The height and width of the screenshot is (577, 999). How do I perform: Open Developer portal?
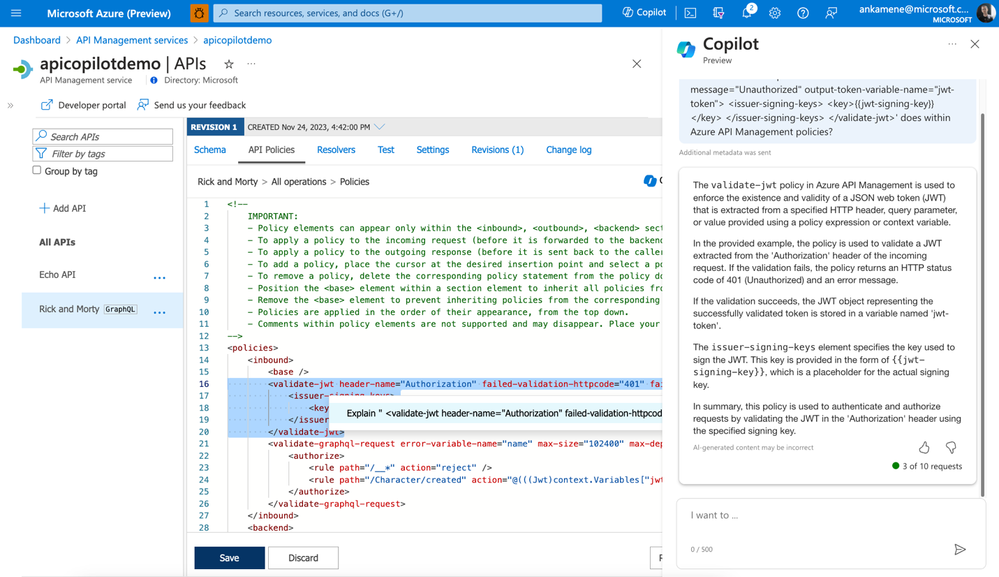tap(83, 105)
